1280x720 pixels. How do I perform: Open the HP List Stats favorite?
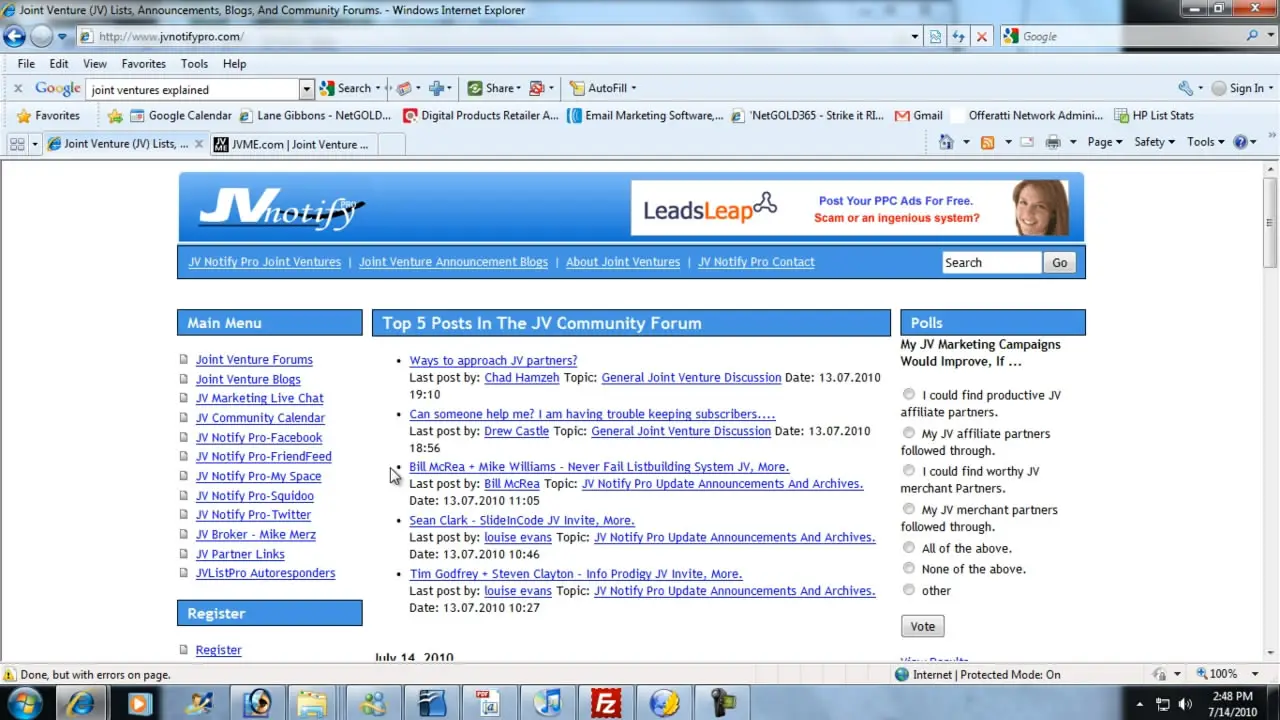pyautogui.click(x=1154, y=116)
